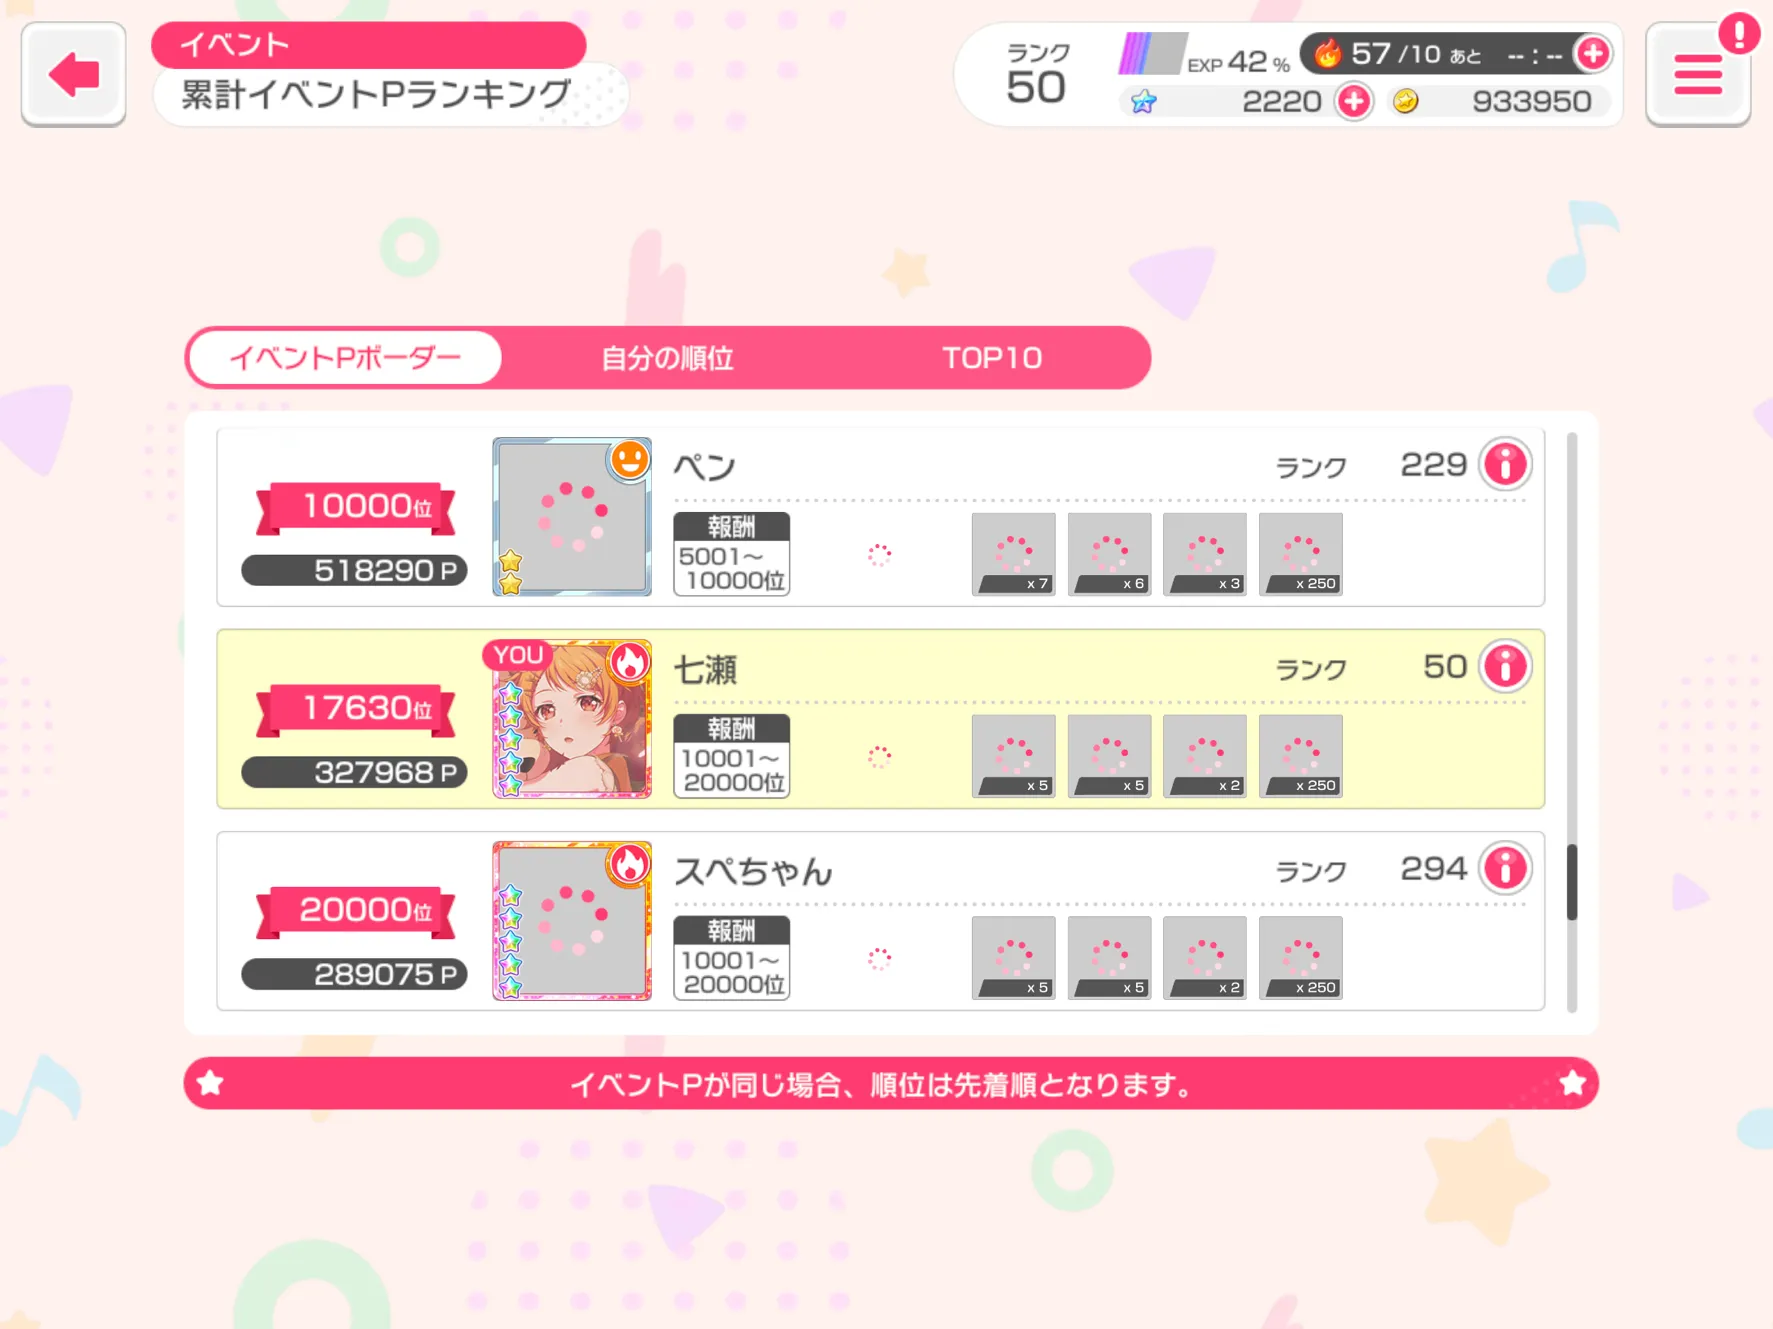Open info for player スペちゃん

1505,868
